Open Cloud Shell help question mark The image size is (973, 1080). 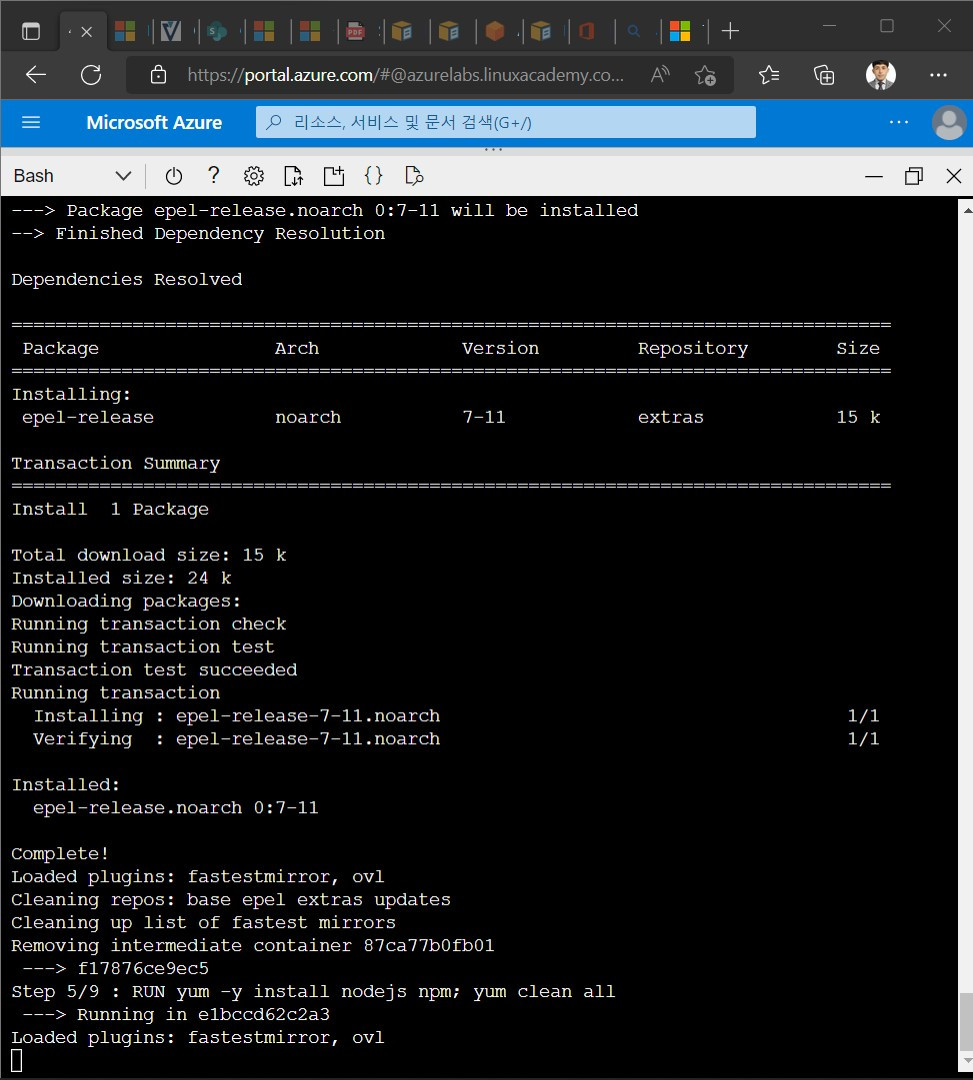tap(213, 176)
